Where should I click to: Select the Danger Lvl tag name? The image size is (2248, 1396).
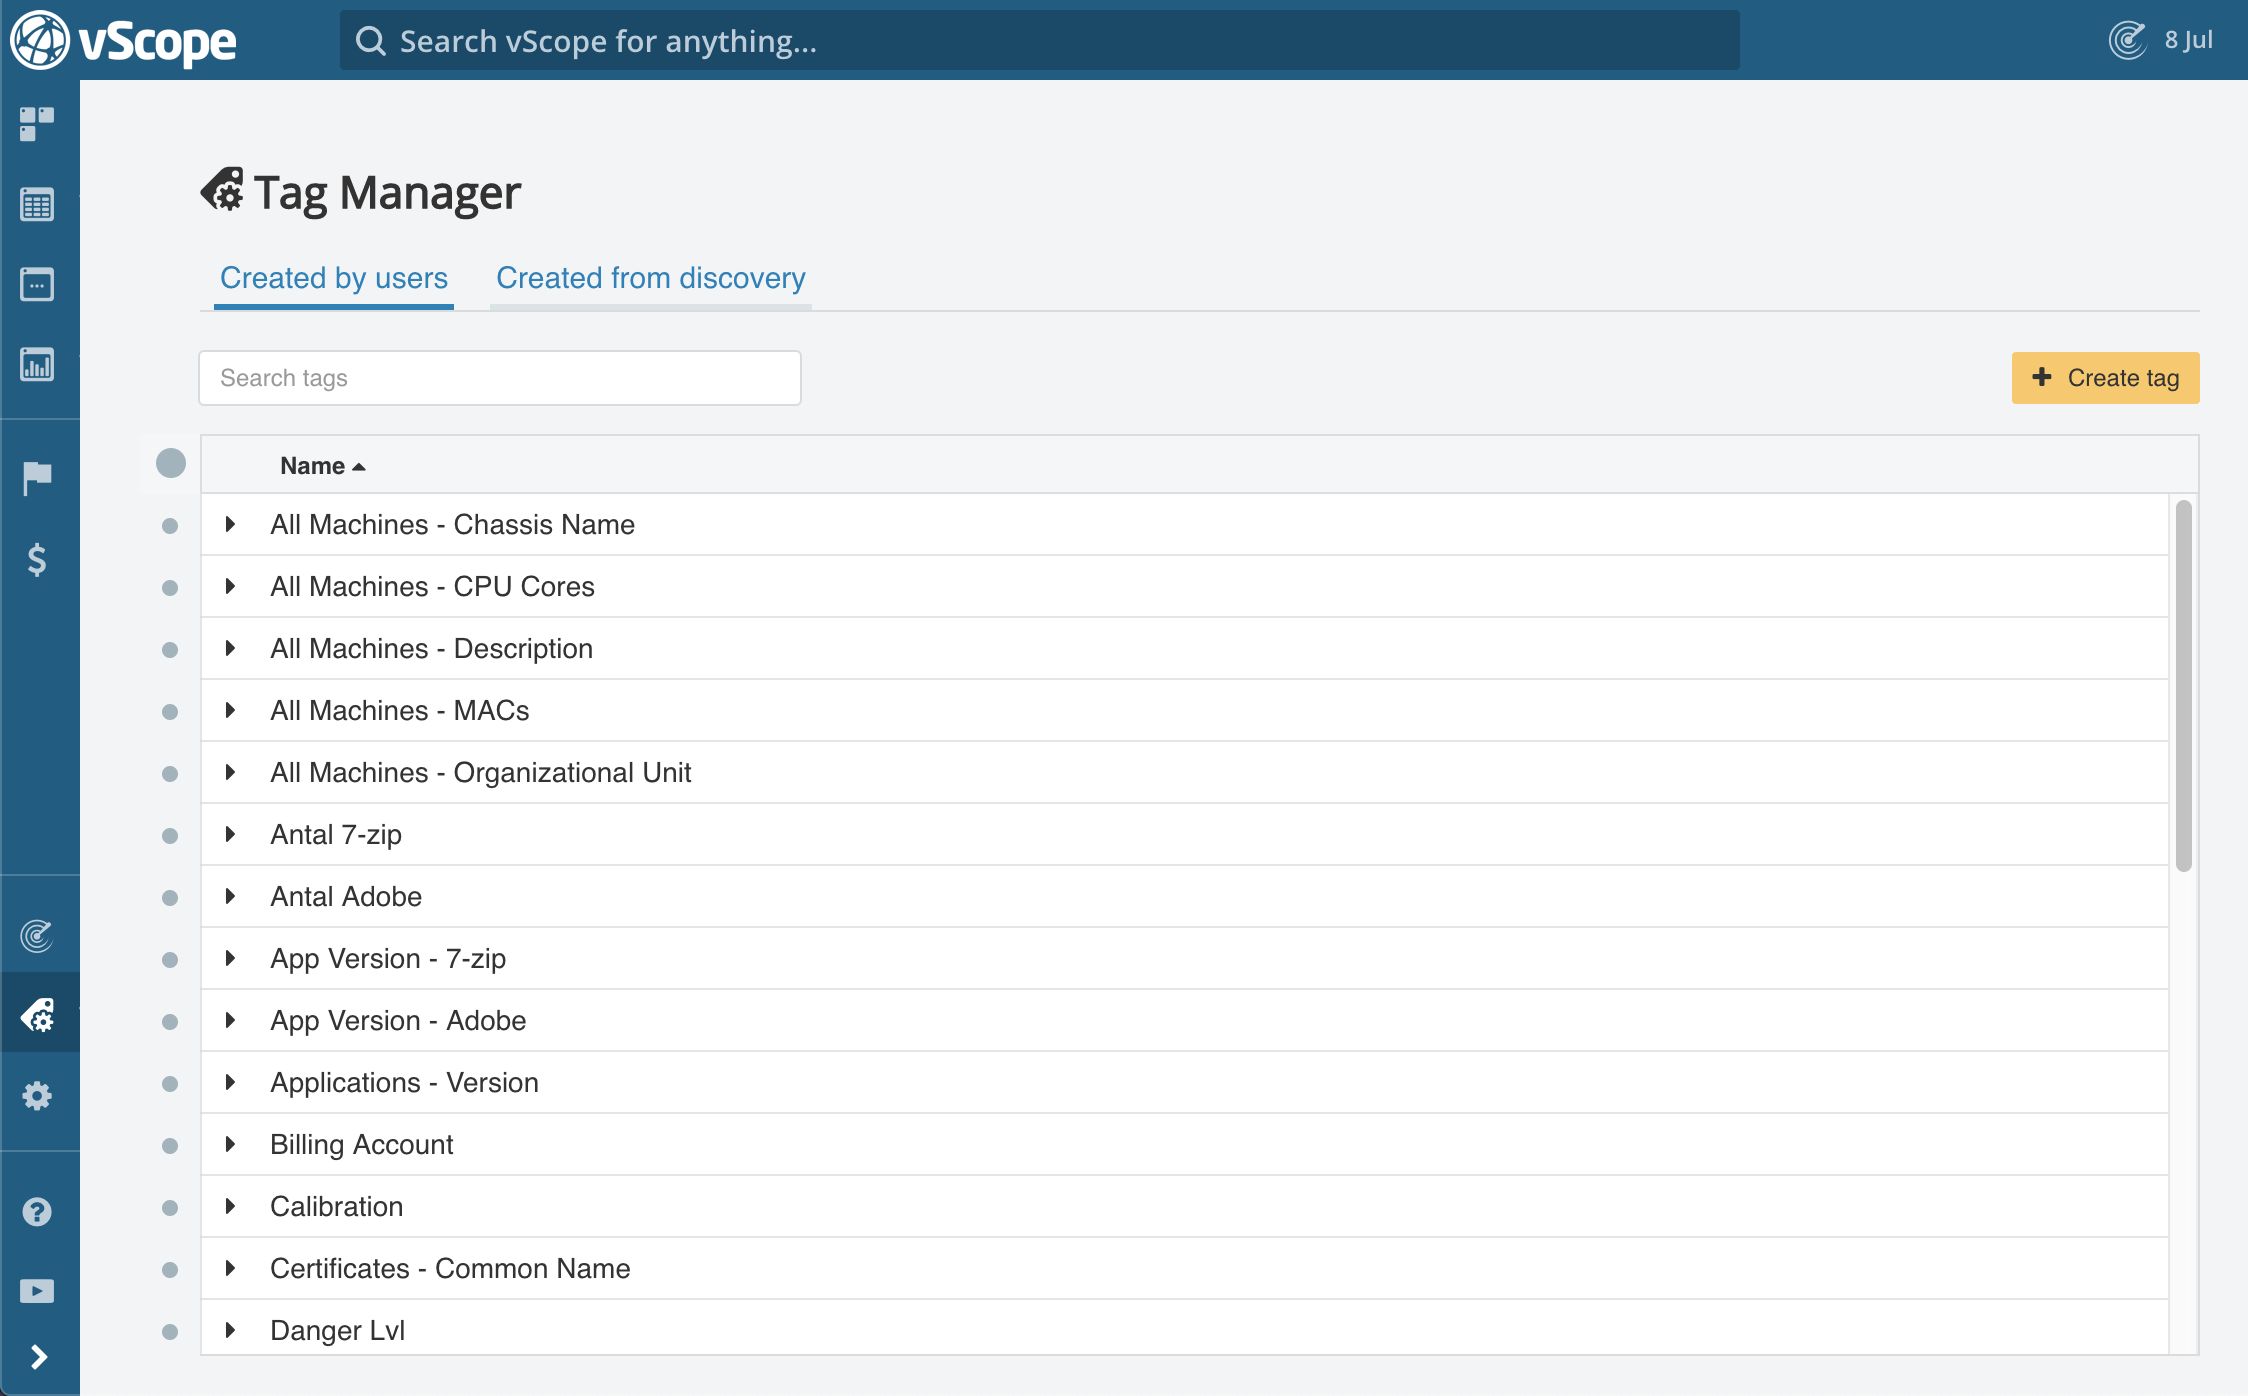point(337,1331)
